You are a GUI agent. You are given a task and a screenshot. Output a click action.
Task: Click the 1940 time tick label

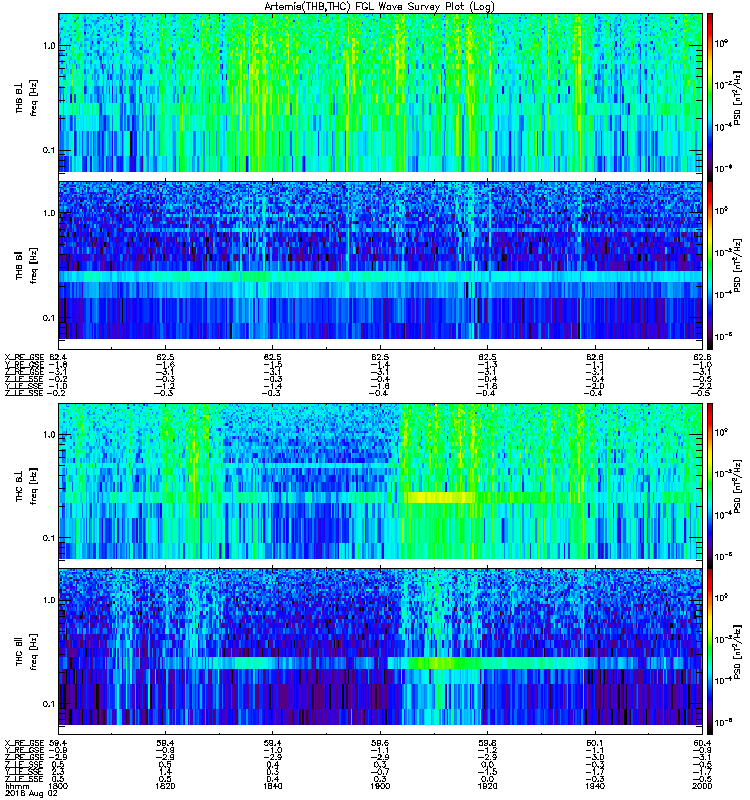click(595, 786)
